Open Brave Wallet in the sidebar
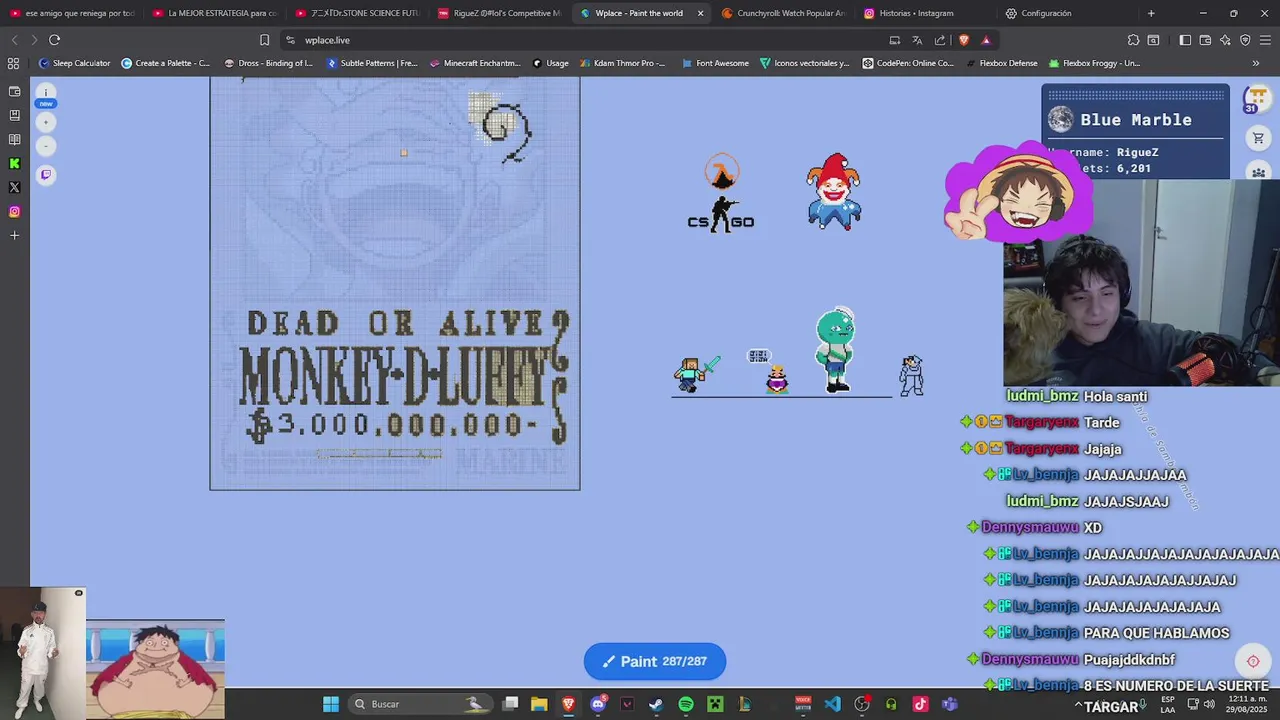1280x720 pixels. point(14,91)
